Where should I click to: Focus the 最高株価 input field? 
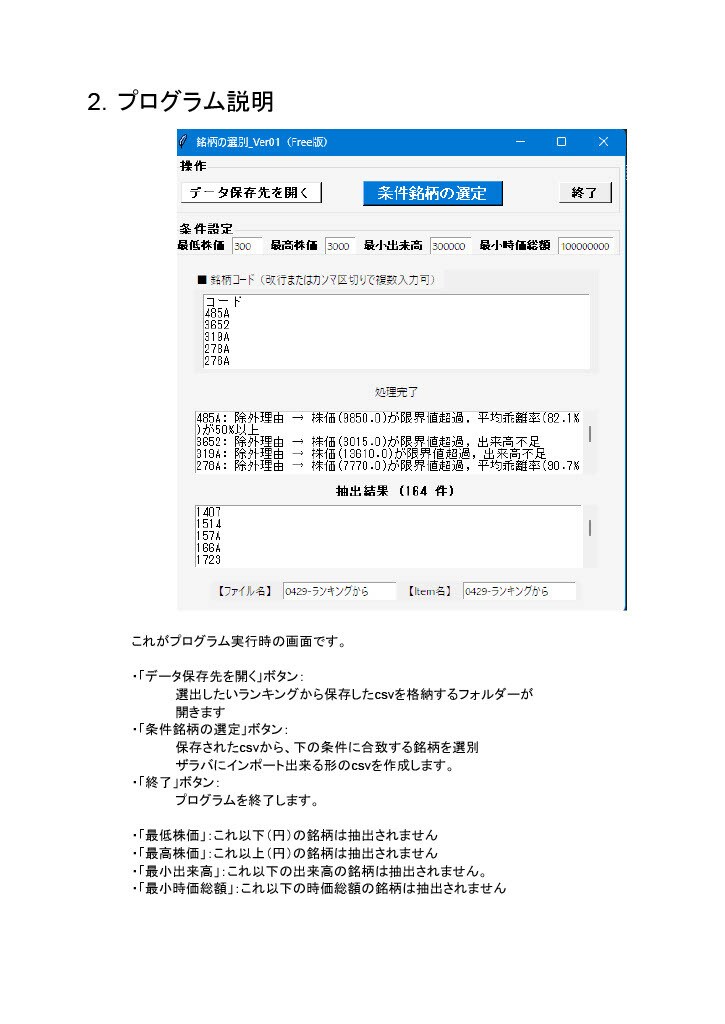340,246
